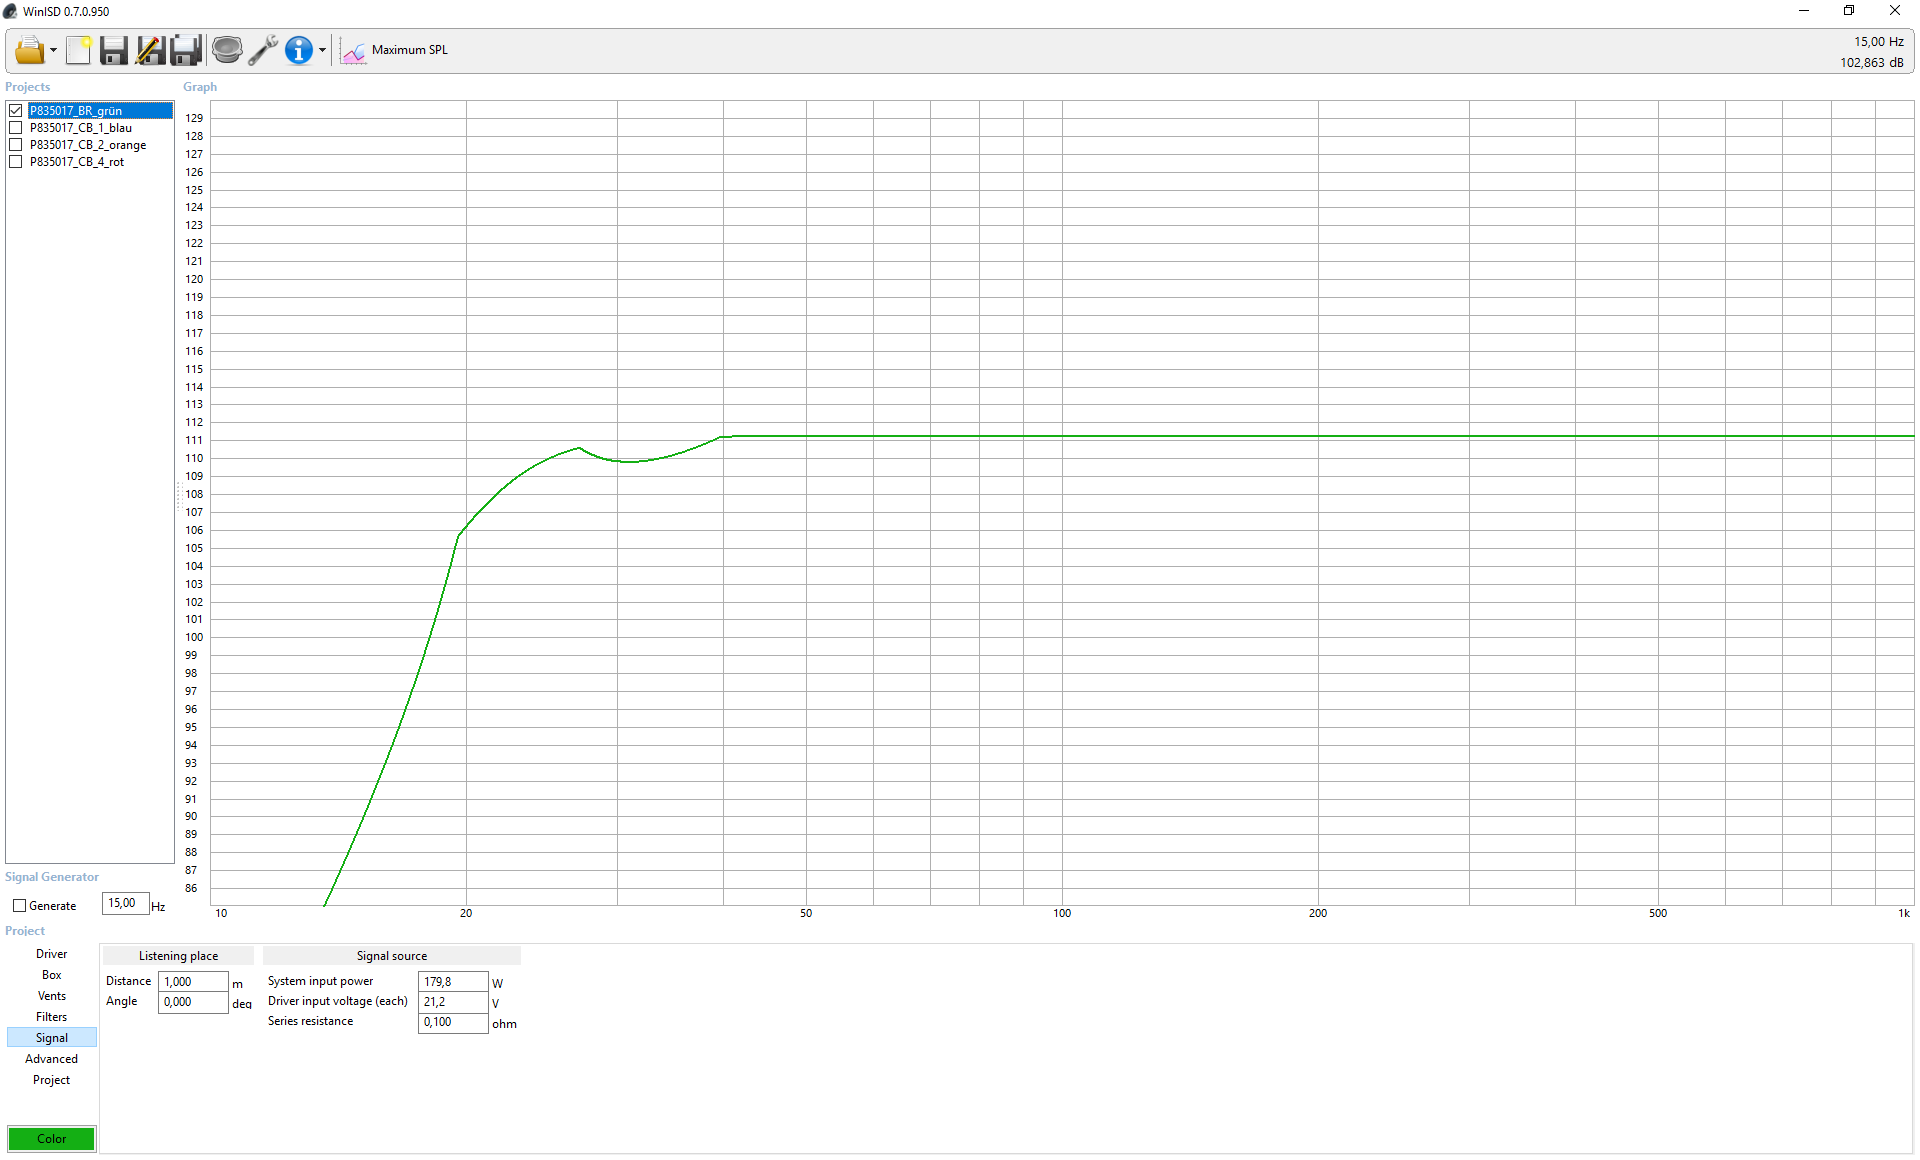The height and width of the screenshot is (1160, 1920).
Task: Open the Maximum SPL graph type selector
Action: point(396,50)
